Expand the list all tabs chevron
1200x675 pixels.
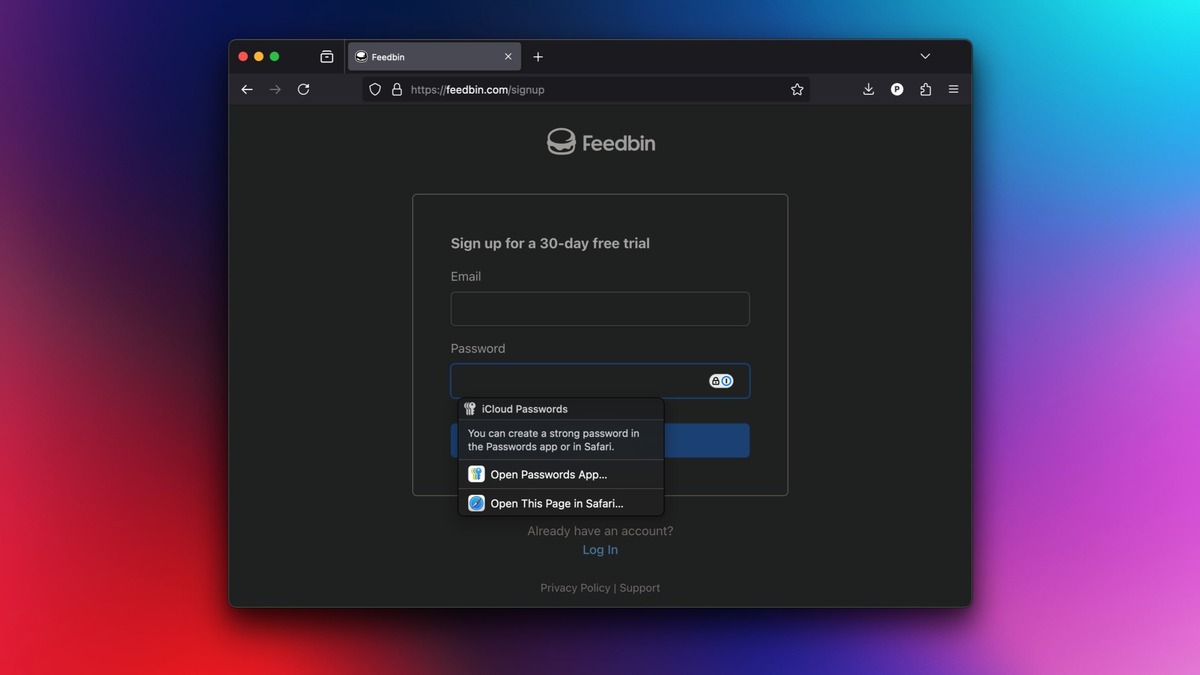[925, 57]
